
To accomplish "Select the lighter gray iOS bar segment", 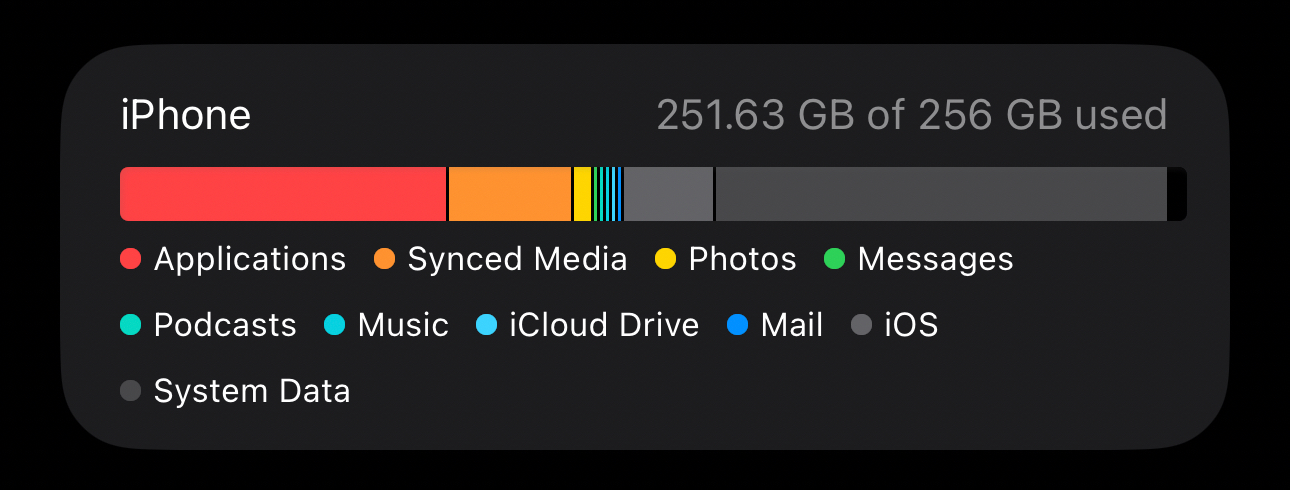I will (668, 194).
